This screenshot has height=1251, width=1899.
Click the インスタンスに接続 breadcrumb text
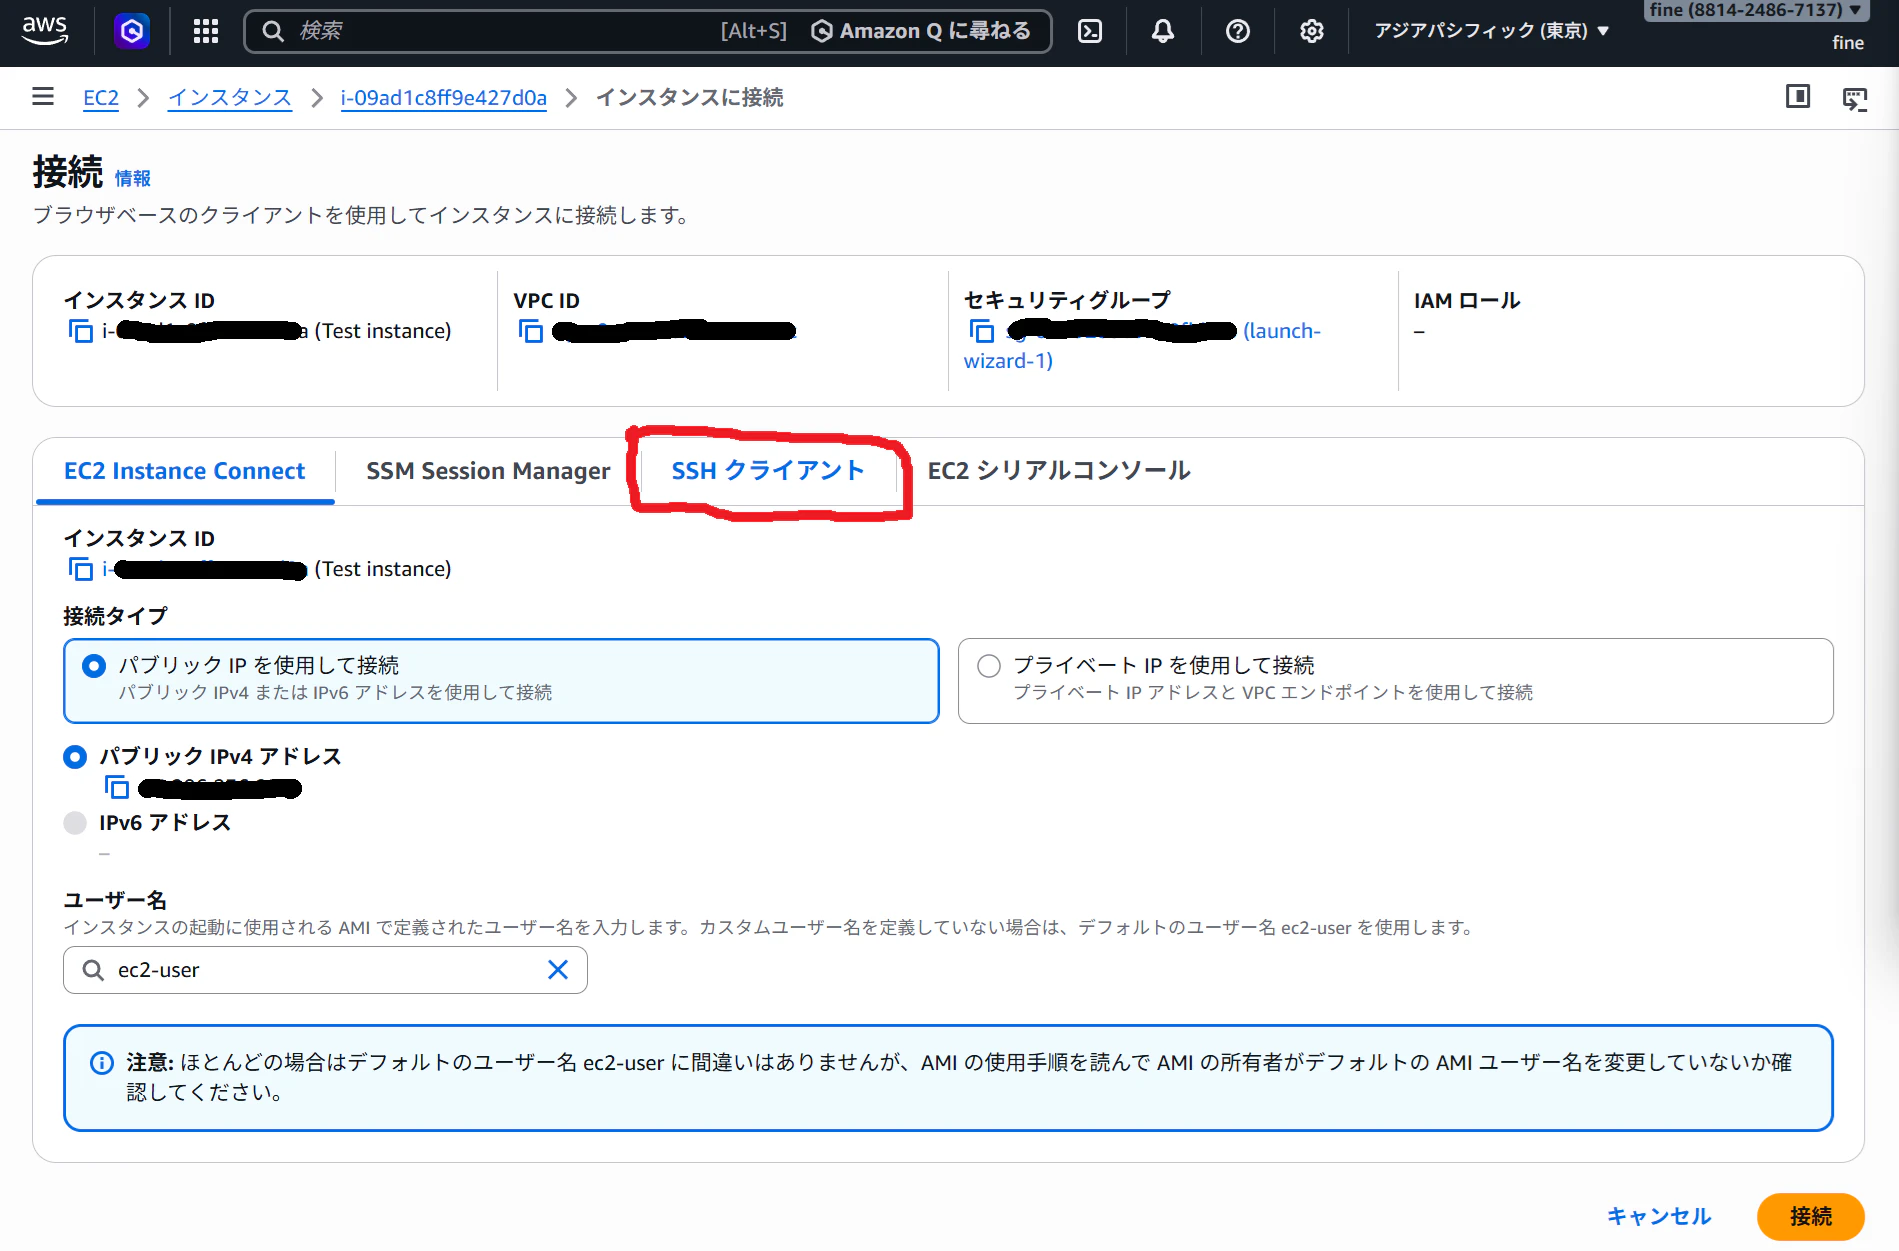click(x=690, y=98)
